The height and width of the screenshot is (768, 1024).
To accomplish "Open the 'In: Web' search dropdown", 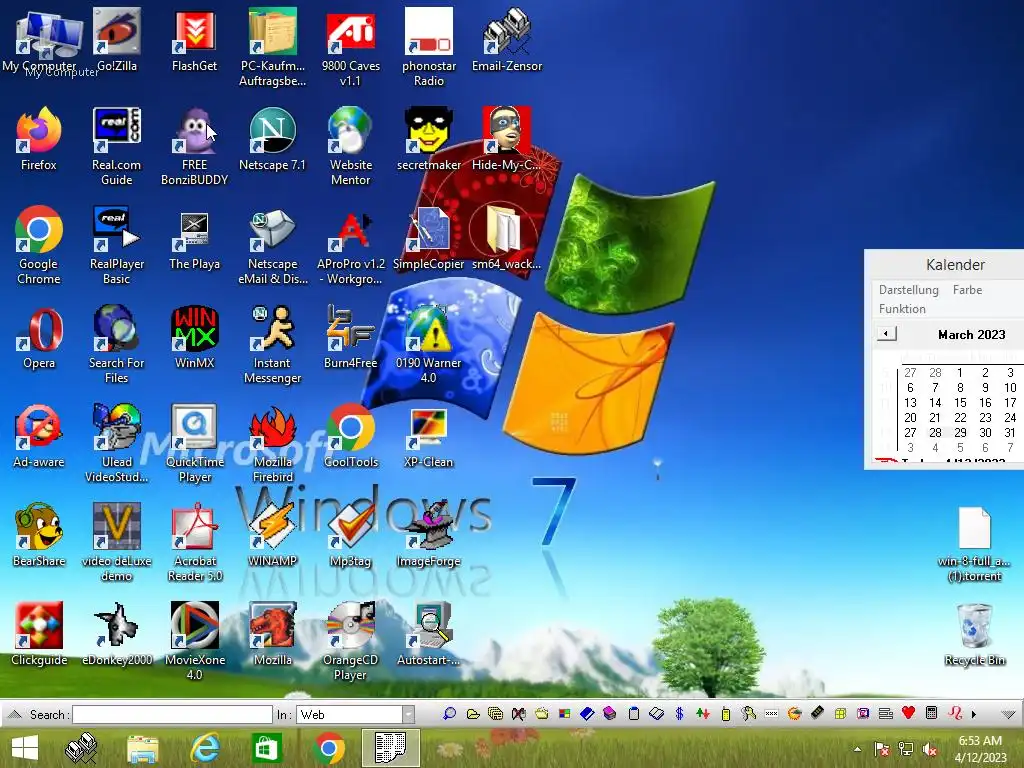I will (x=408, y=714).
